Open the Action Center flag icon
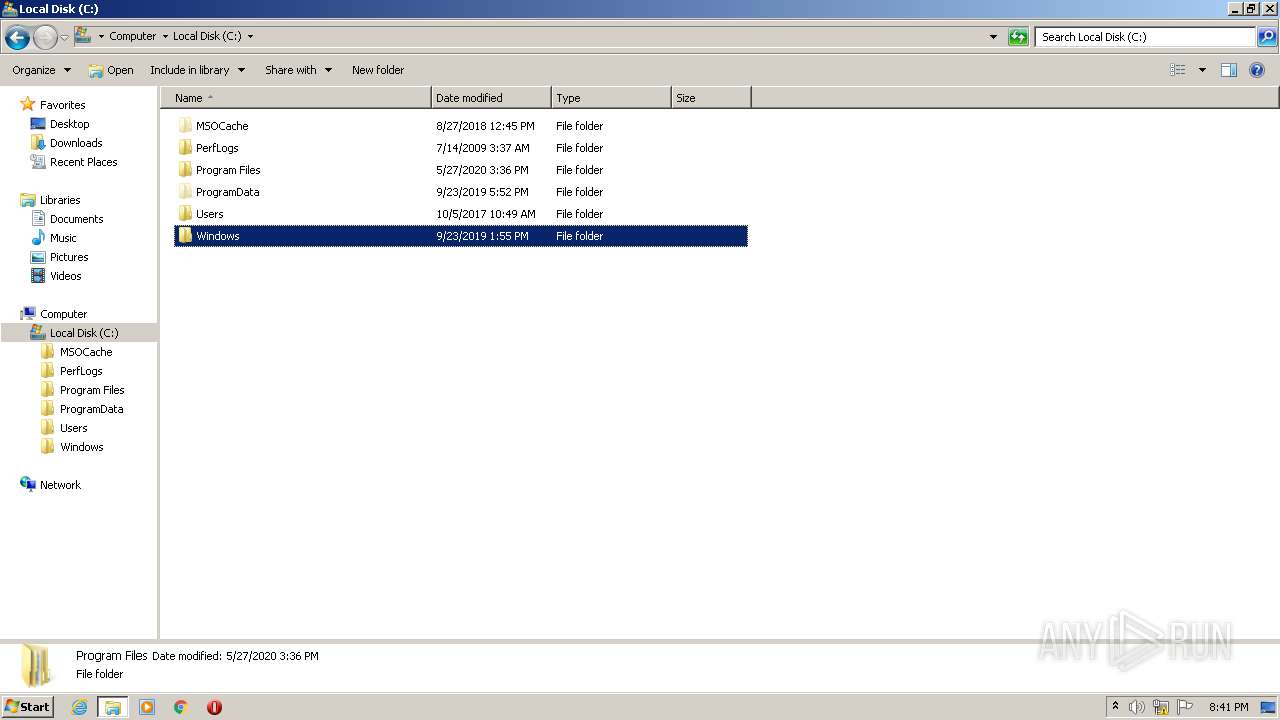Viewport: 1280px width, 720px height. point(1186,707)
